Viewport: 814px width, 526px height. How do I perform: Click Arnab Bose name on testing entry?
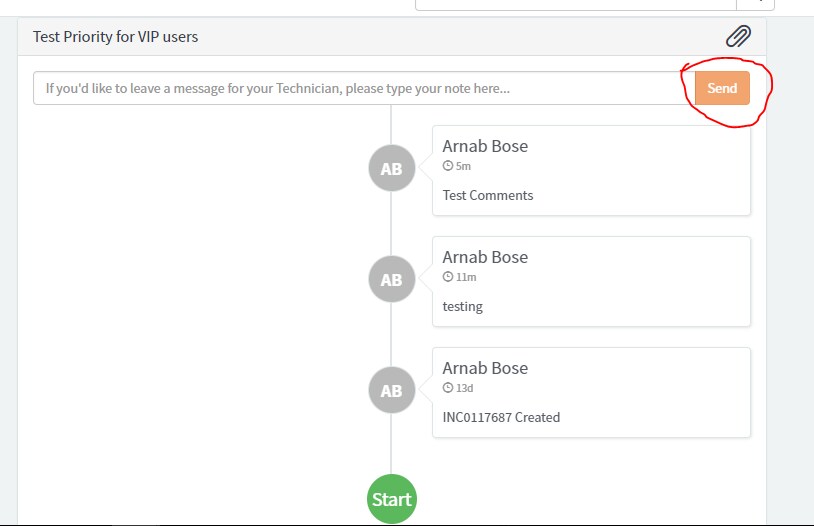[x=485, y=258]
